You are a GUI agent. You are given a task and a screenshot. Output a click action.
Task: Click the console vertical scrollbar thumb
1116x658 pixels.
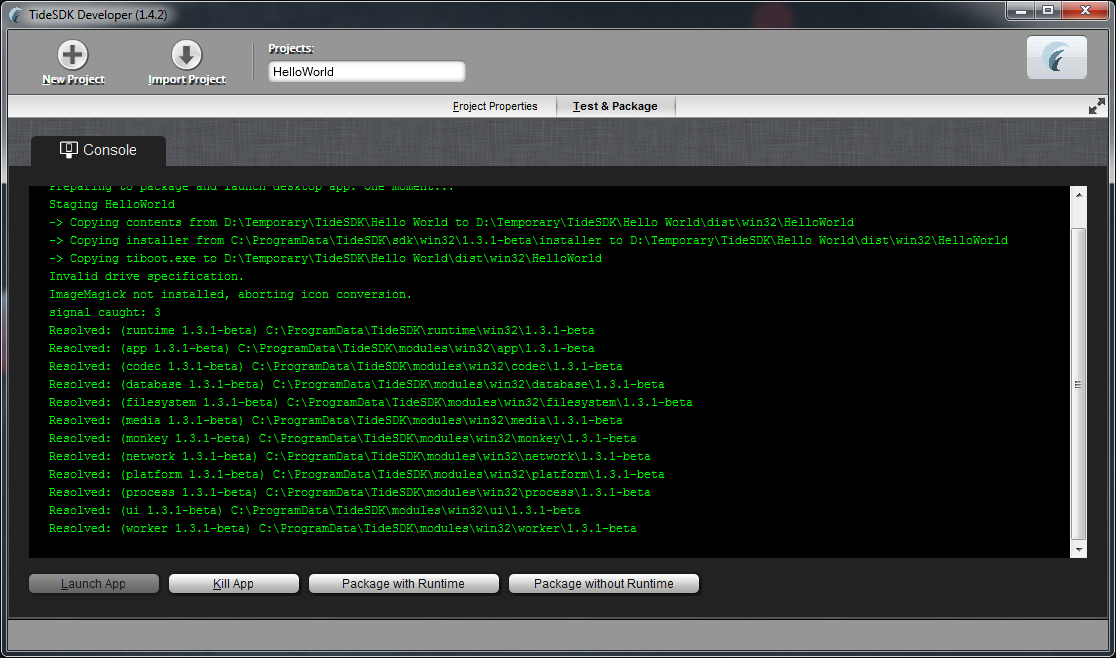point(1079,384)
